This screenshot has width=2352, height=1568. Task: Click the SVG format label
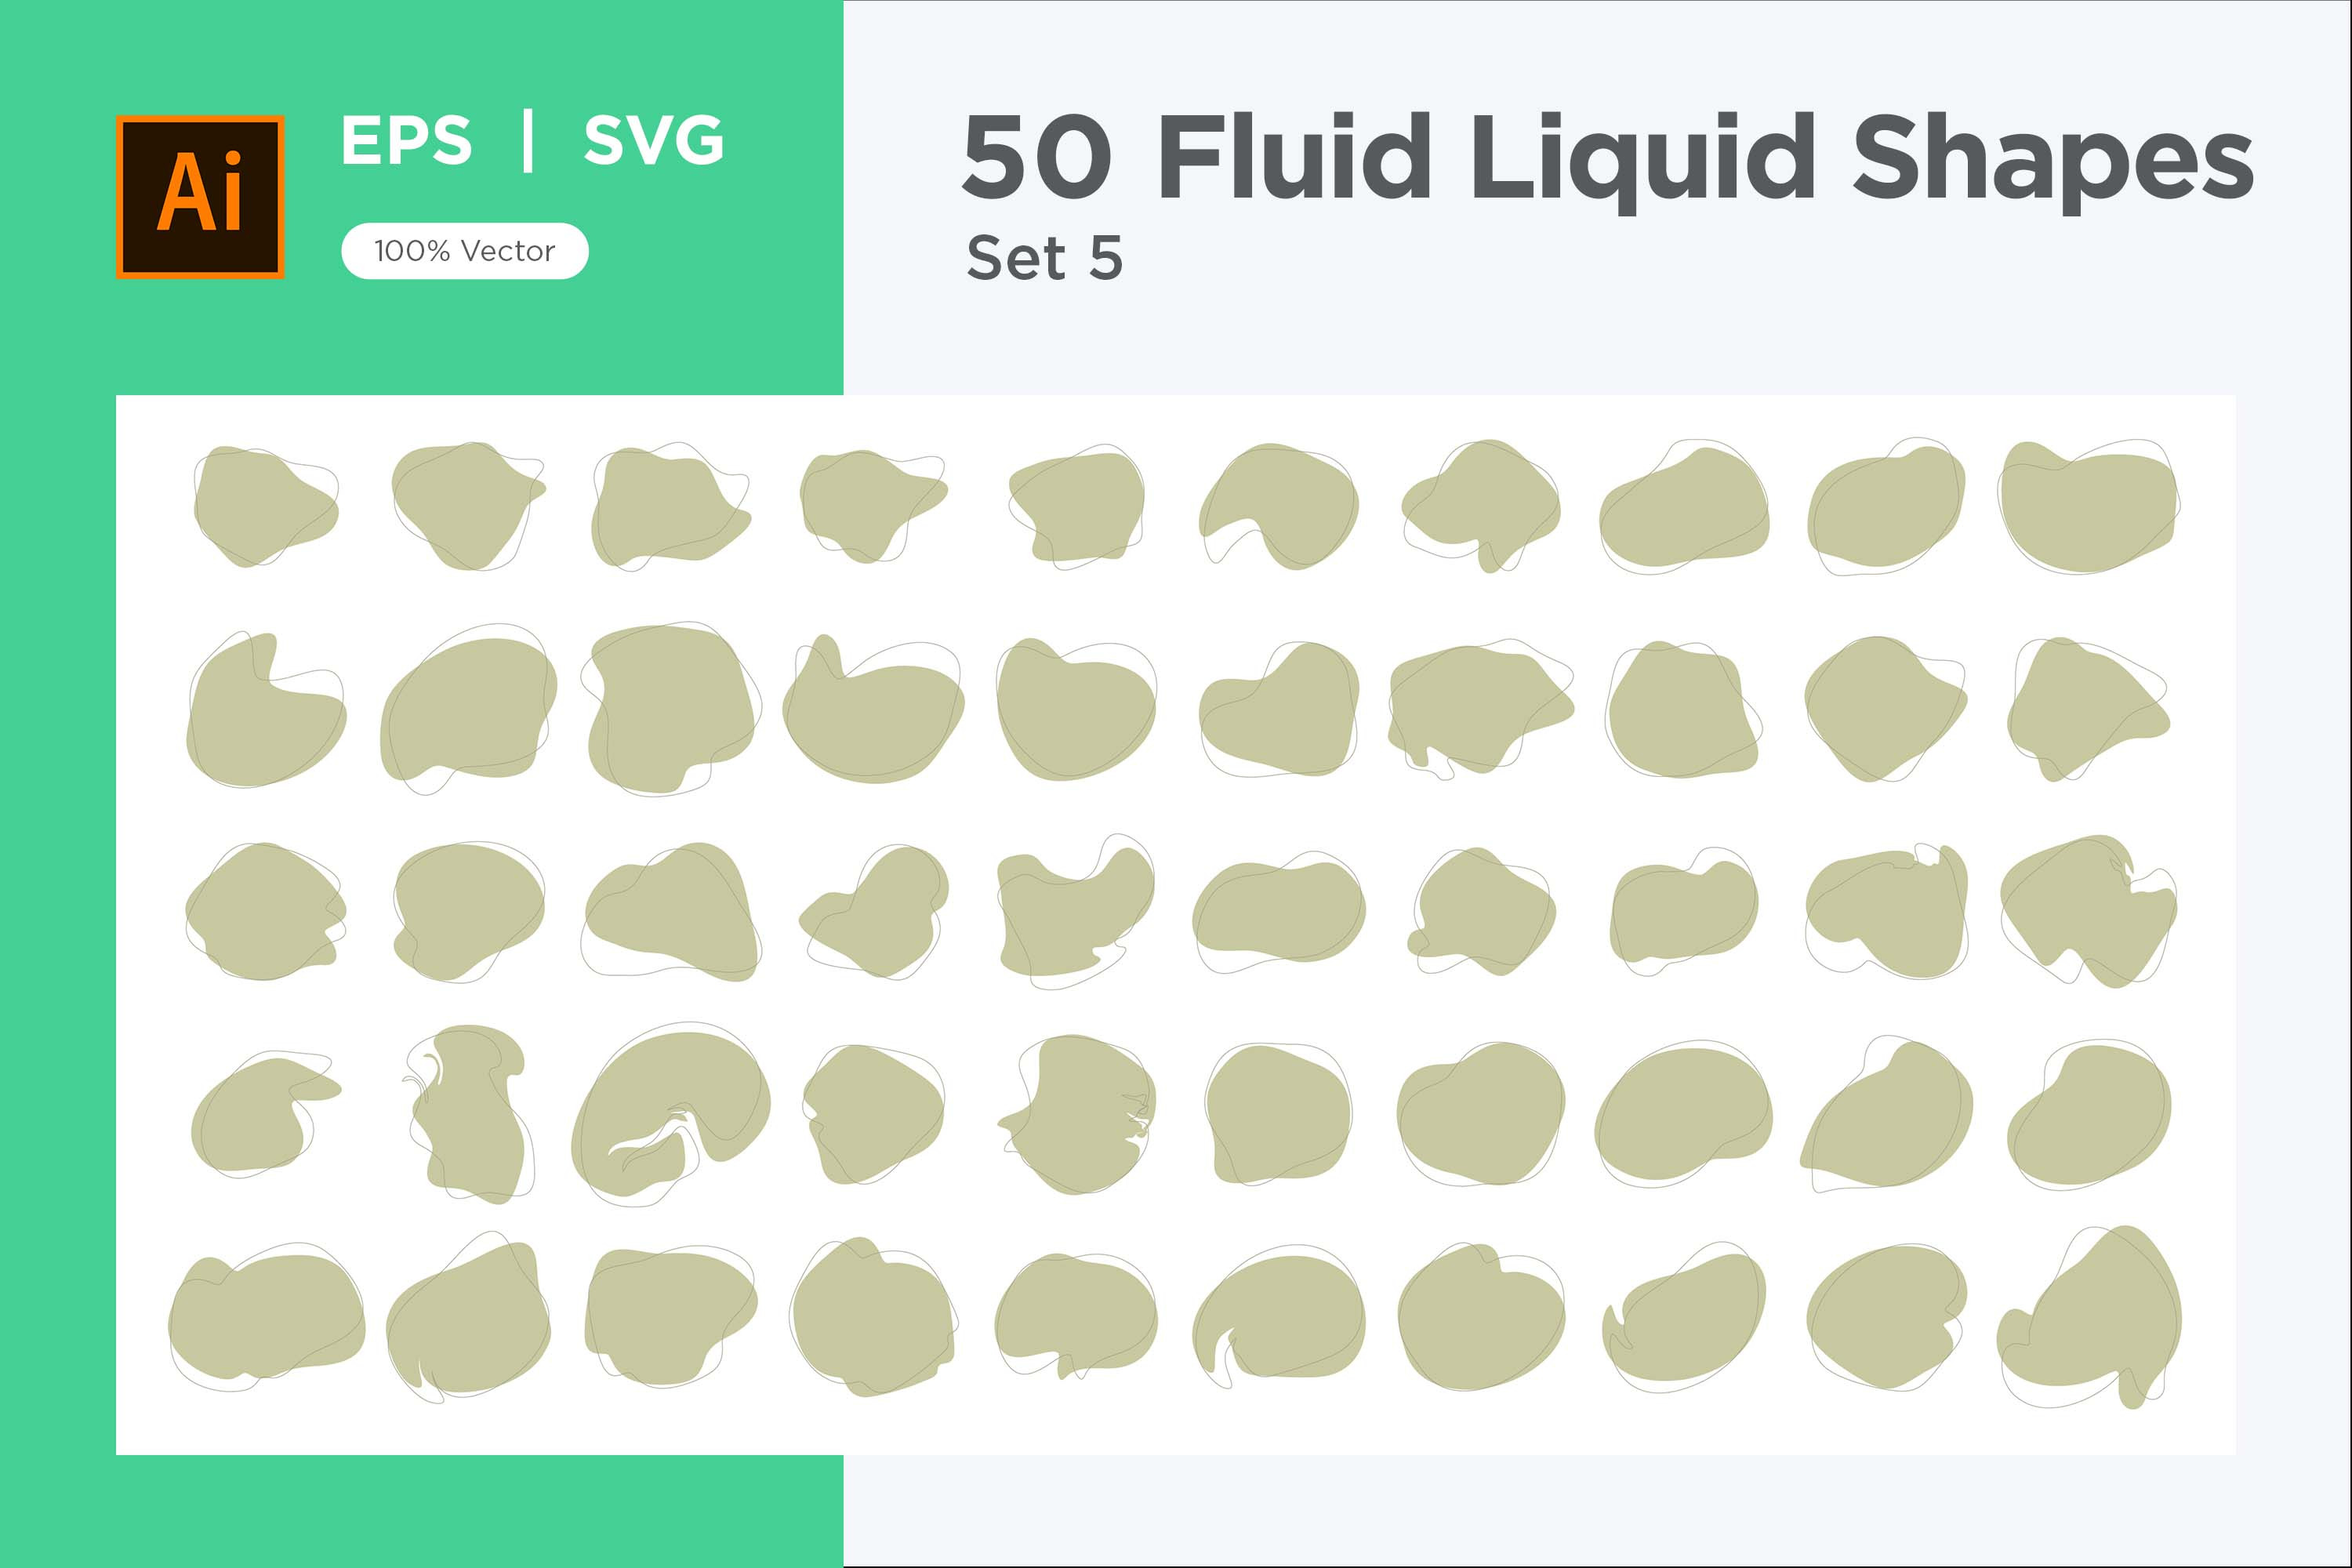[654, 140]
